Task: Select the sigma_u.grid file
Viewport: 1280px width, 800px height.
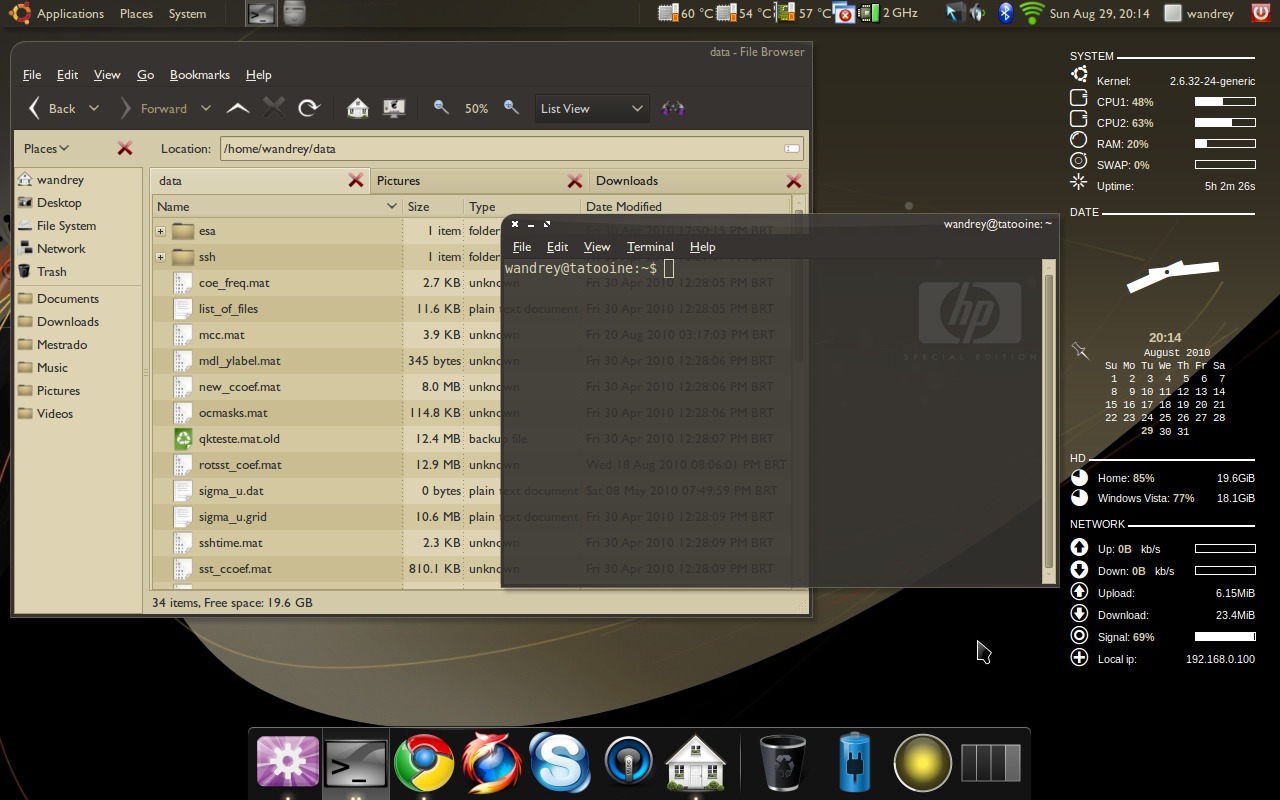Action: point(232,516)
